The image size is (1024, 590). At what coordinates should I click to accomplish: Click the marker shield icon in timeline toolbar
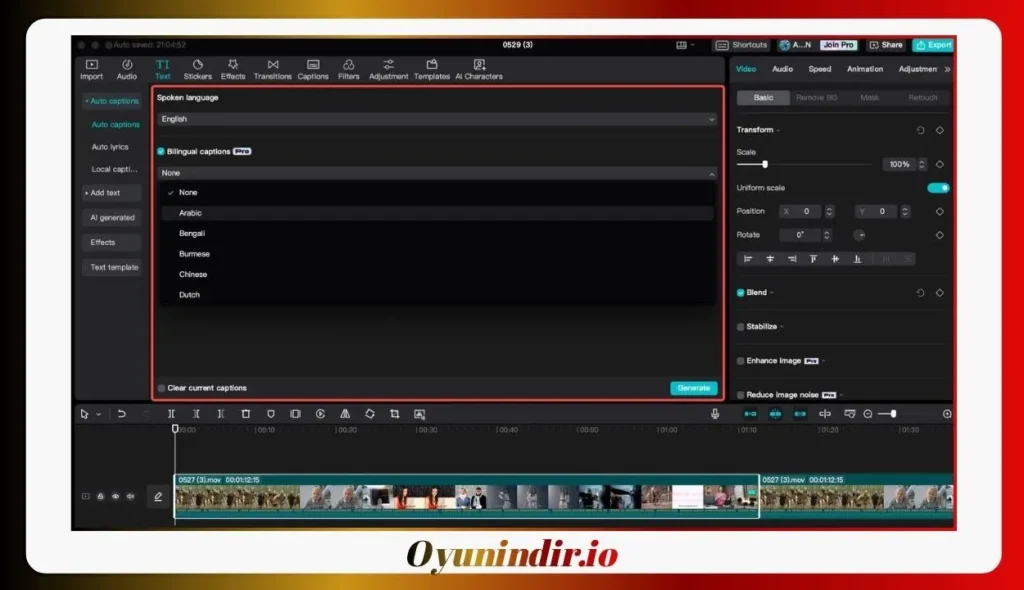pos(270,414)
